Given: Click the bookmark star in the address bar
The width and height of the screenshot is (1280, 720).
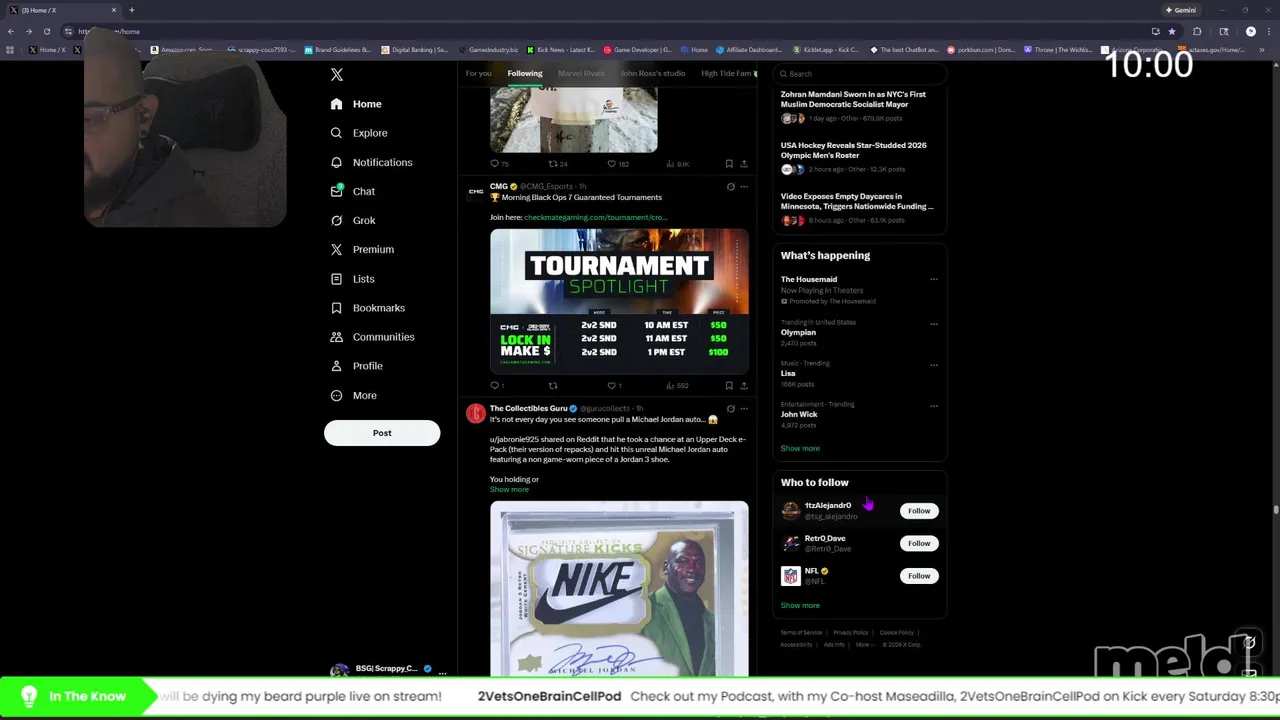Looking at the screenshot, I should [1172, 31].
